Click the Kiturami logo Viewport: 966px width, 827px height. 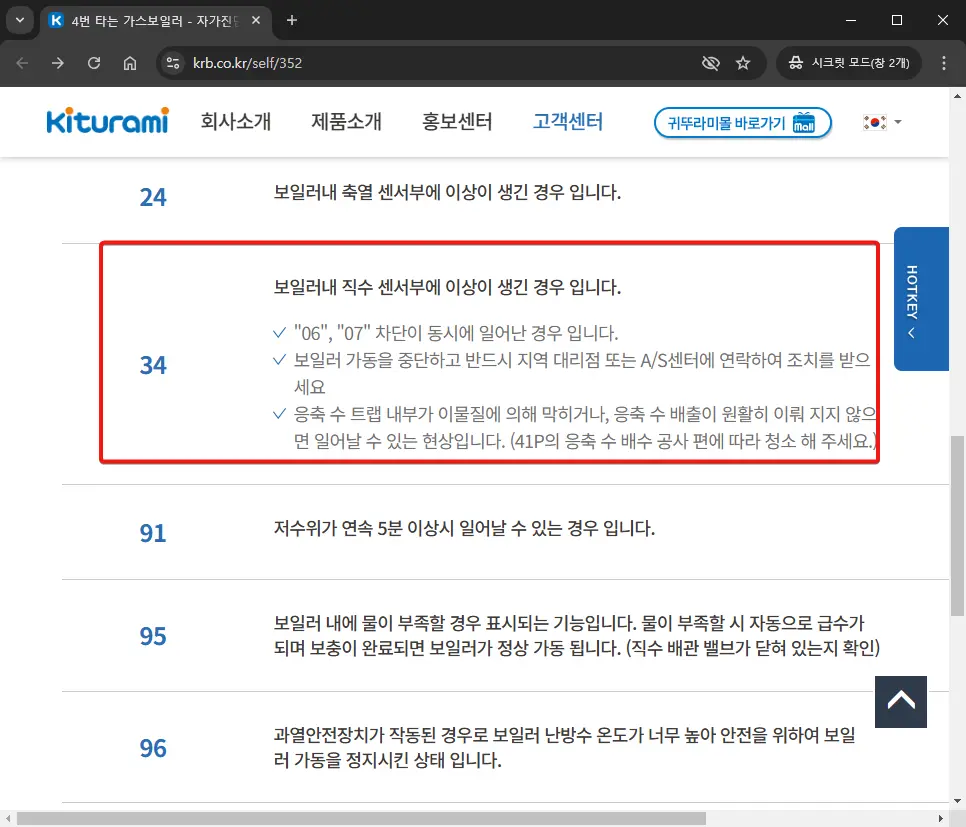tap(106, 121)
